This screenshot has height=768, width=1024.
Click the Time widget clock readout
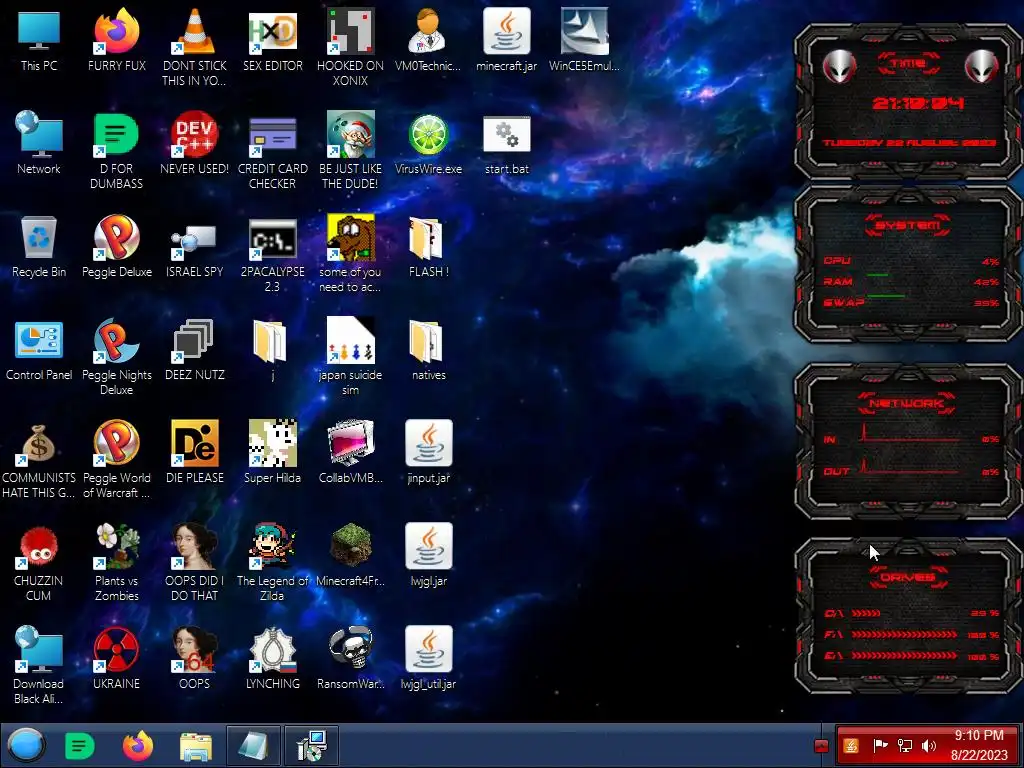click(x=918, y=103)
